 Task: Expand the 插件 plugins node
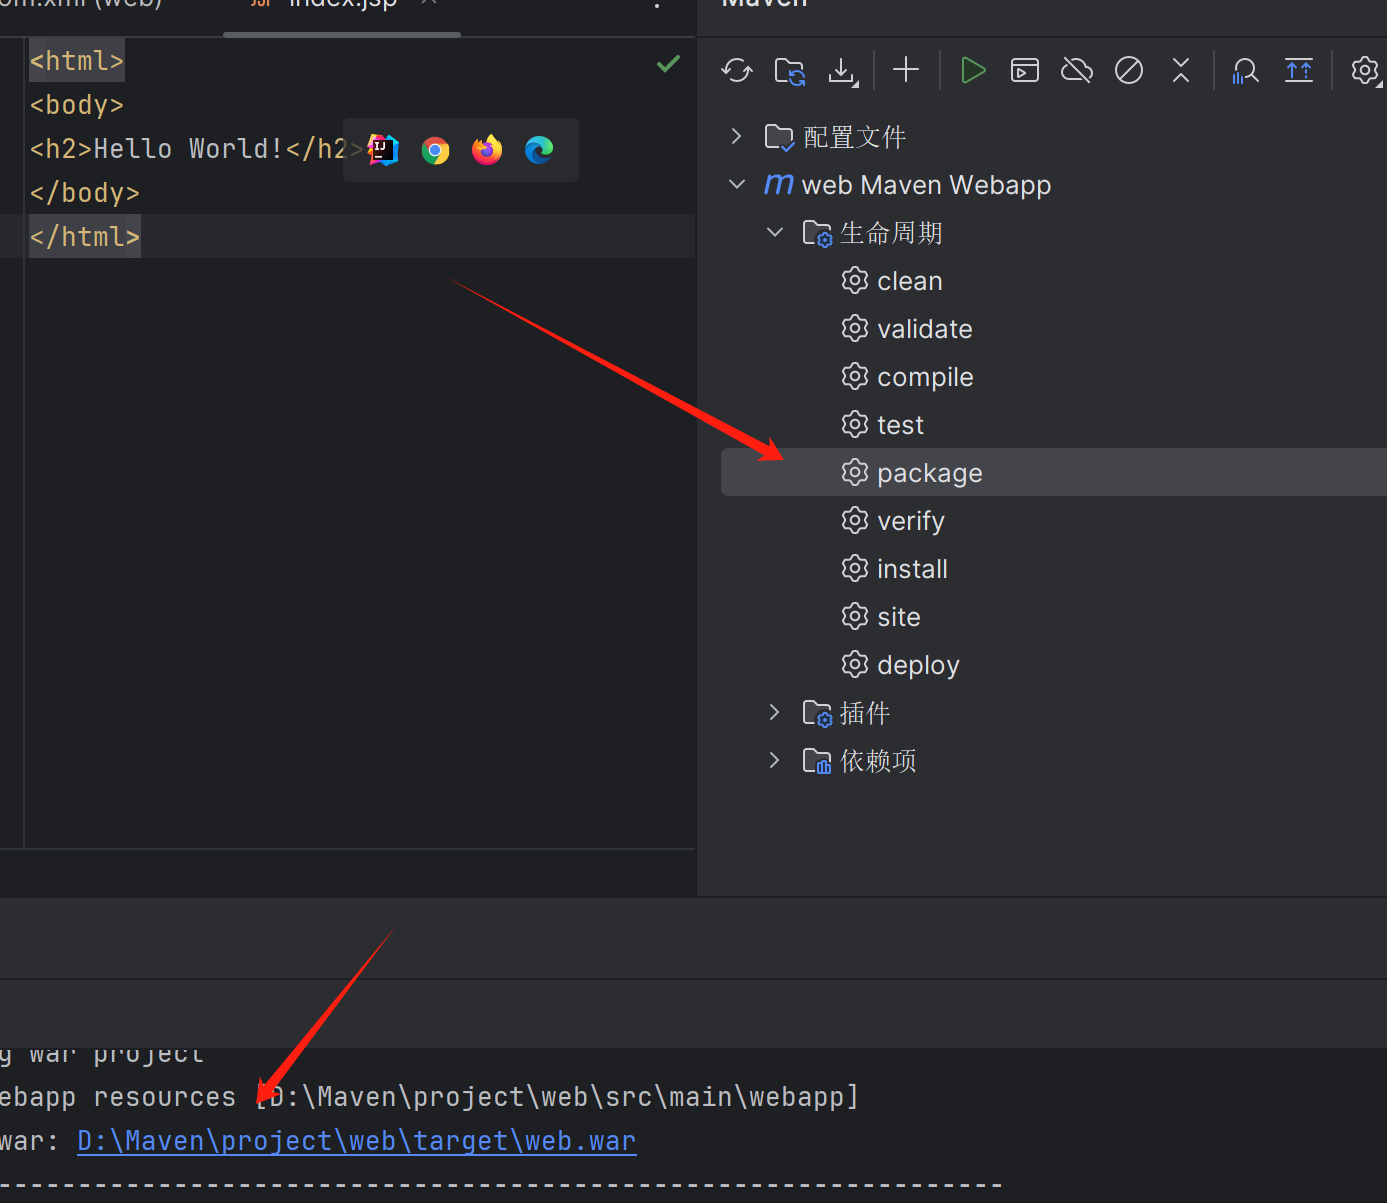(x=775, y=712)
